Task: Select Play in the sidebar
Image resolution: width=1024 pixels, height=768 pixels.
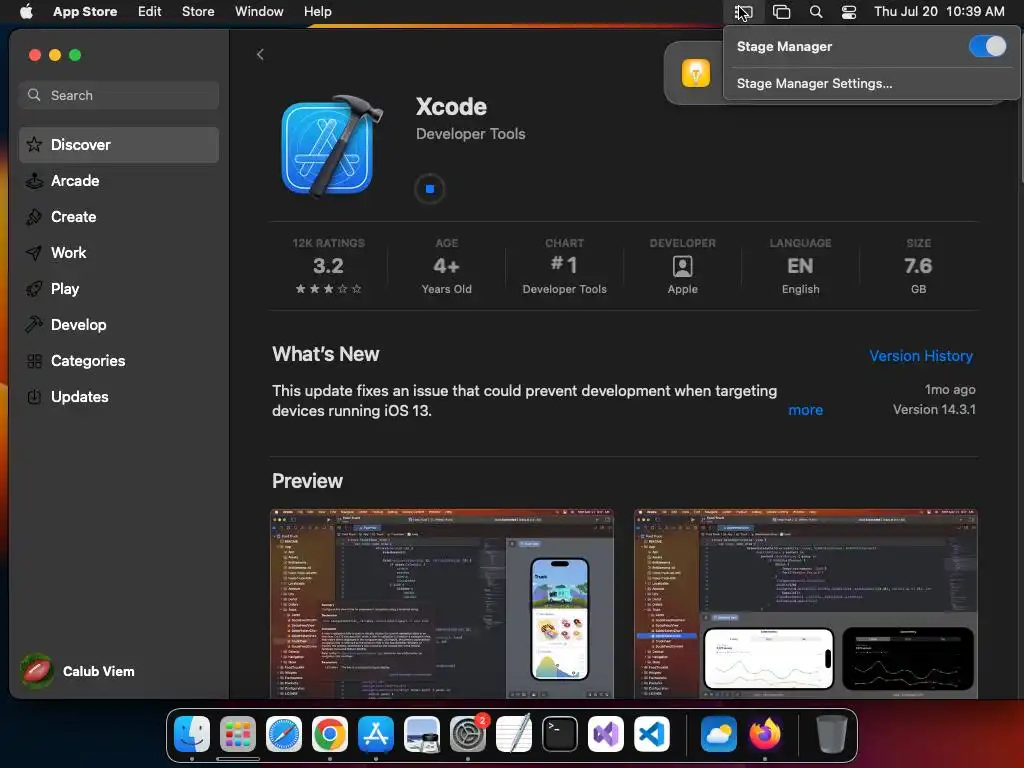Action: point(119,289)
